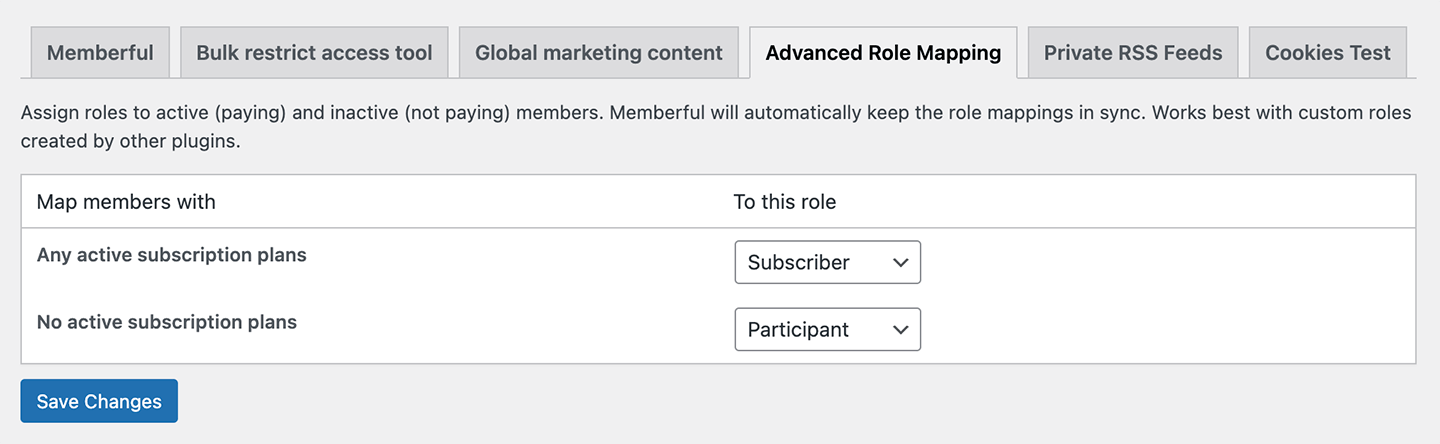Click the "Map members with" column header
This screenshot has width=1440, height=444.
point(126,202)
